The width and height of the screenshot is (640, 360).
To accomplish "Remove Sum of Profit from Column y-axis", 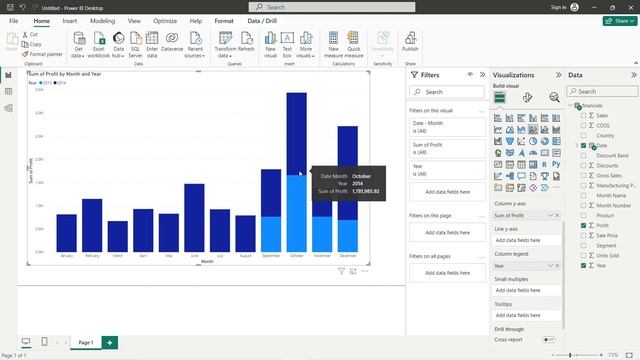I will (558, 215).
